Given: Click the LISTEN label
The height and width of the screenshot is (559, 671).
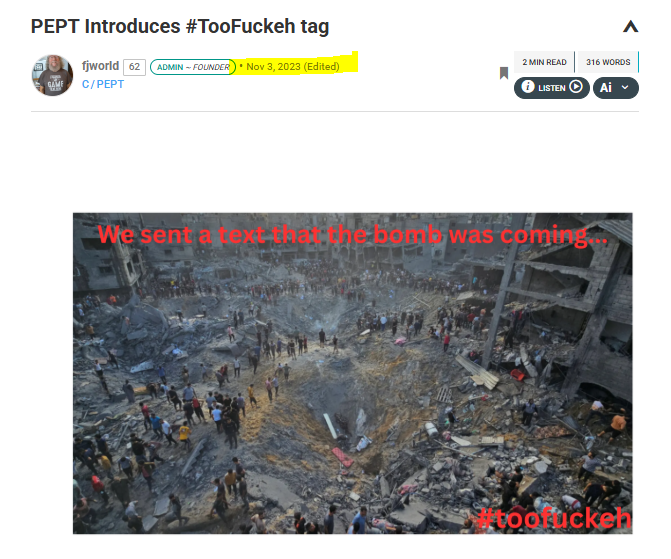Looking at the screenshot, I should [552, 88].
